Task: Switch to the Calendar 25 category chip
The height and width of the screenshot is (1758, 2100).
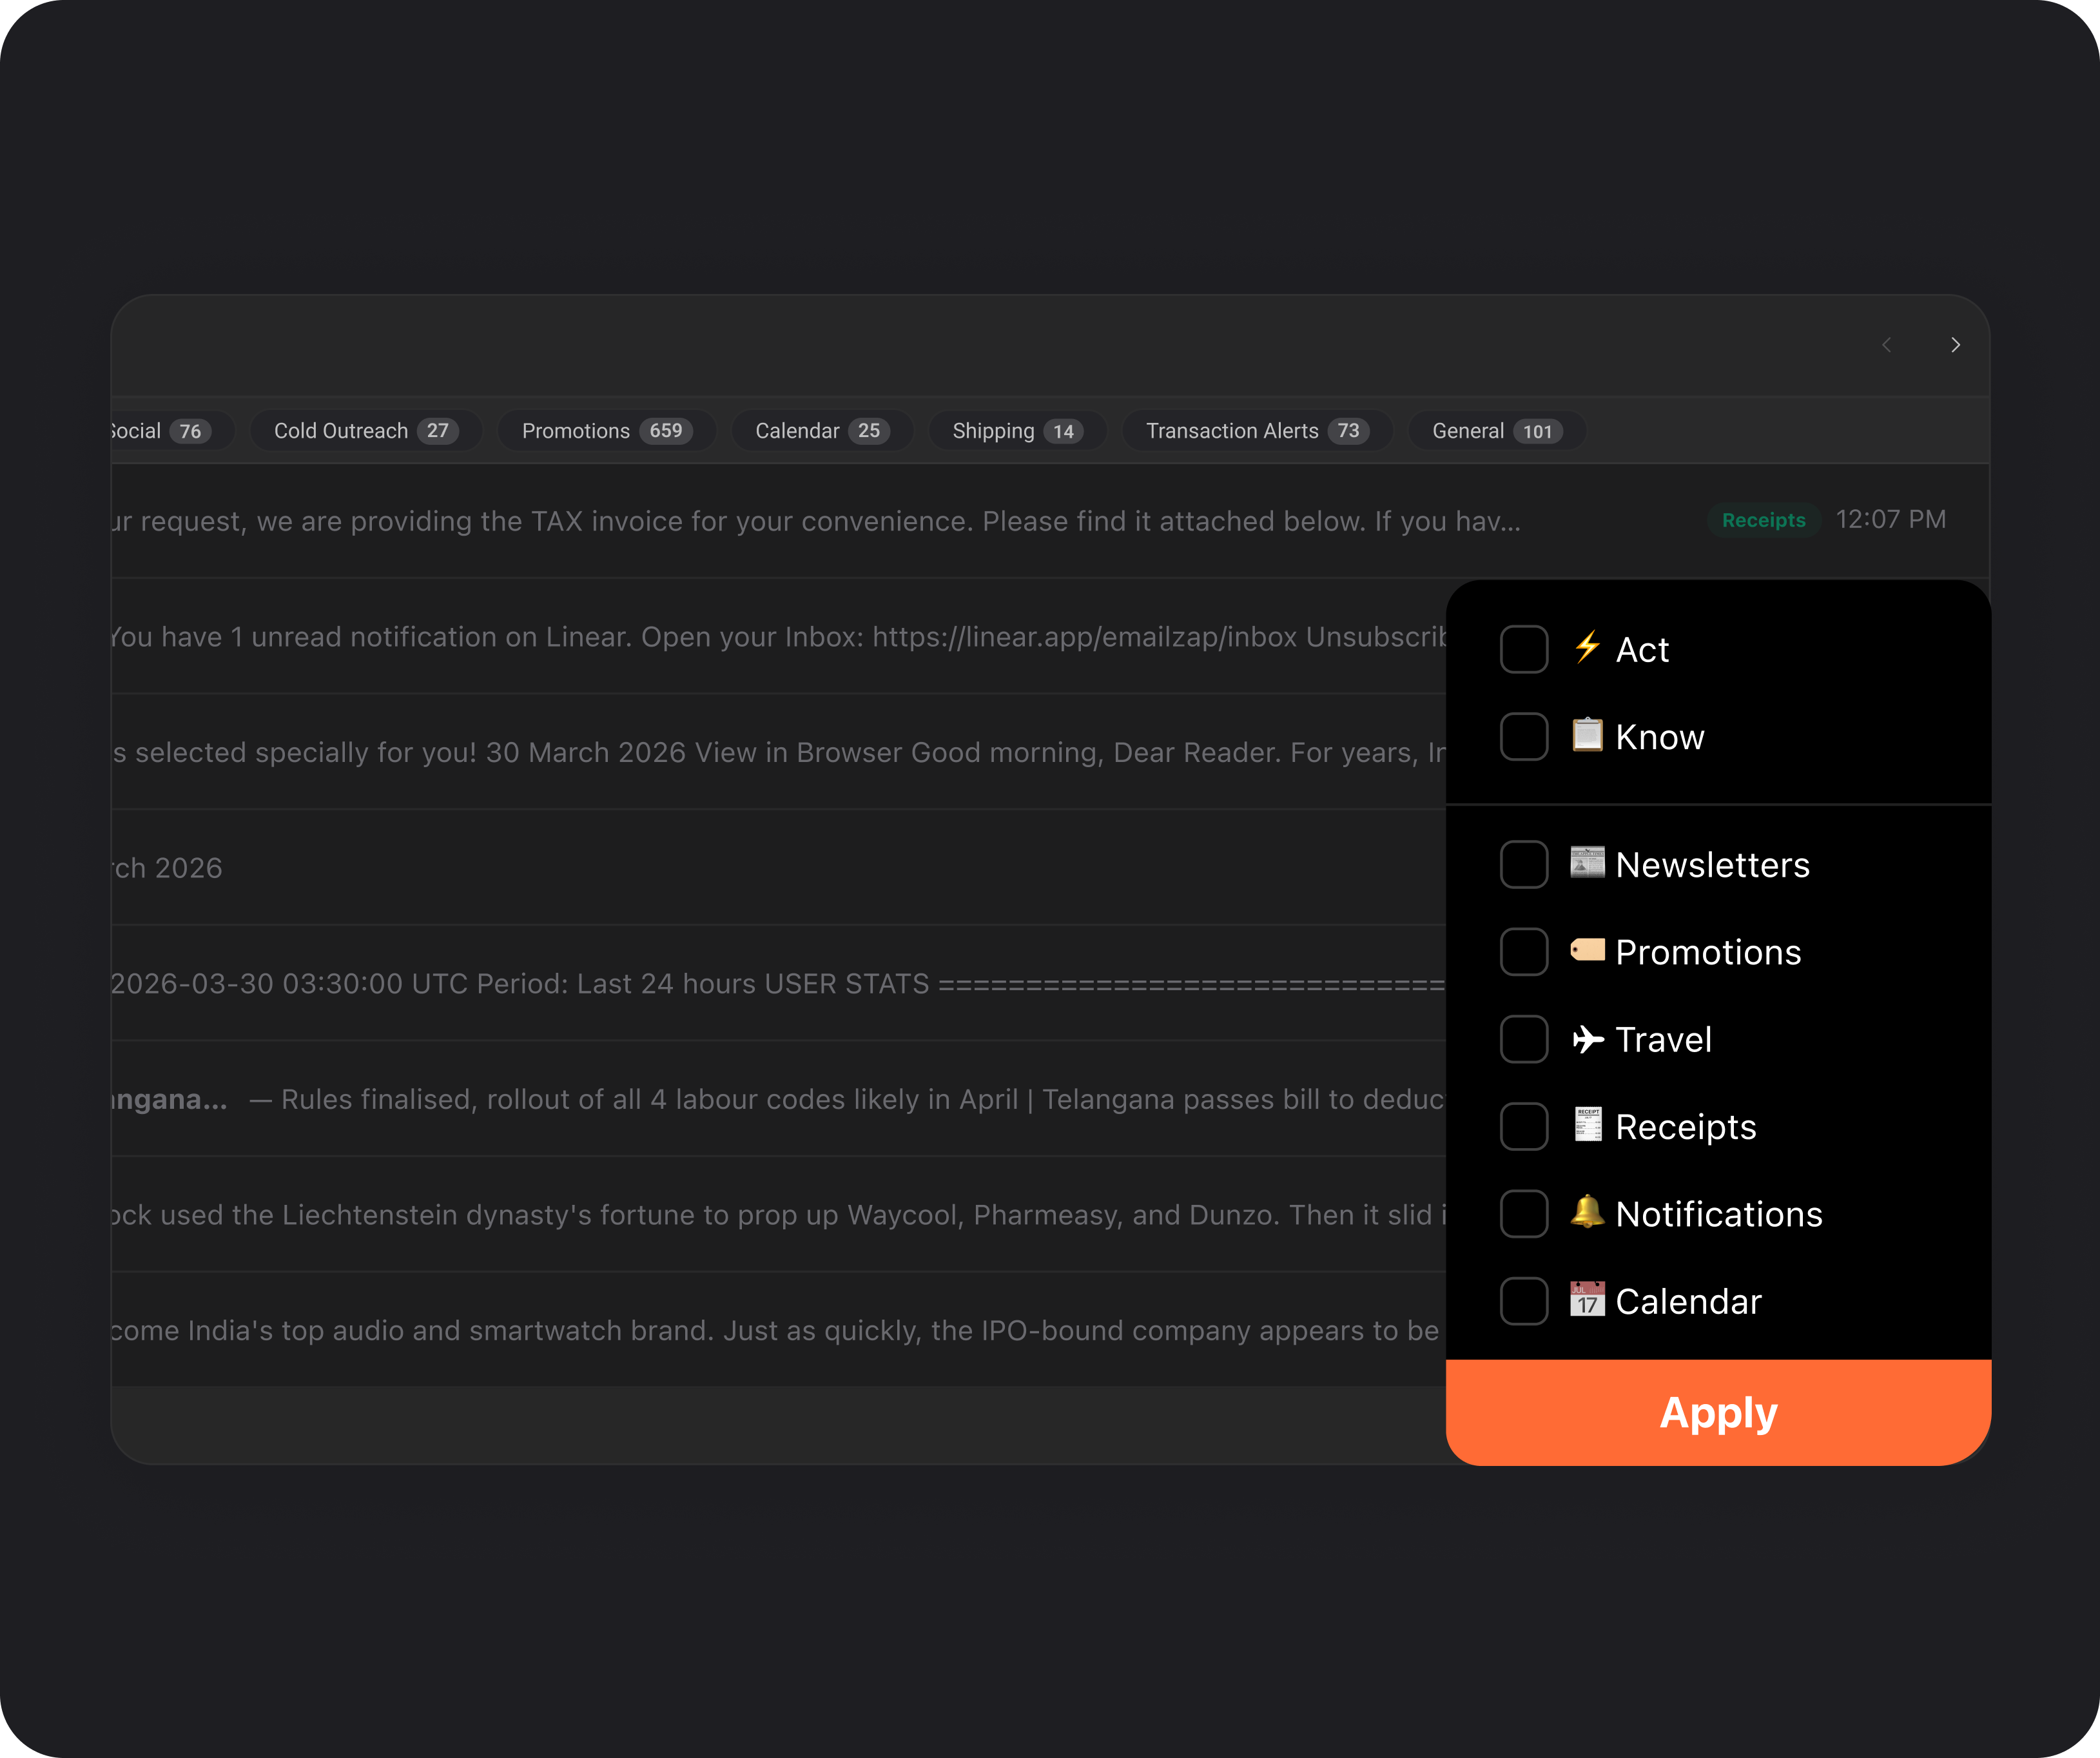Action: [x=821, y=430]
